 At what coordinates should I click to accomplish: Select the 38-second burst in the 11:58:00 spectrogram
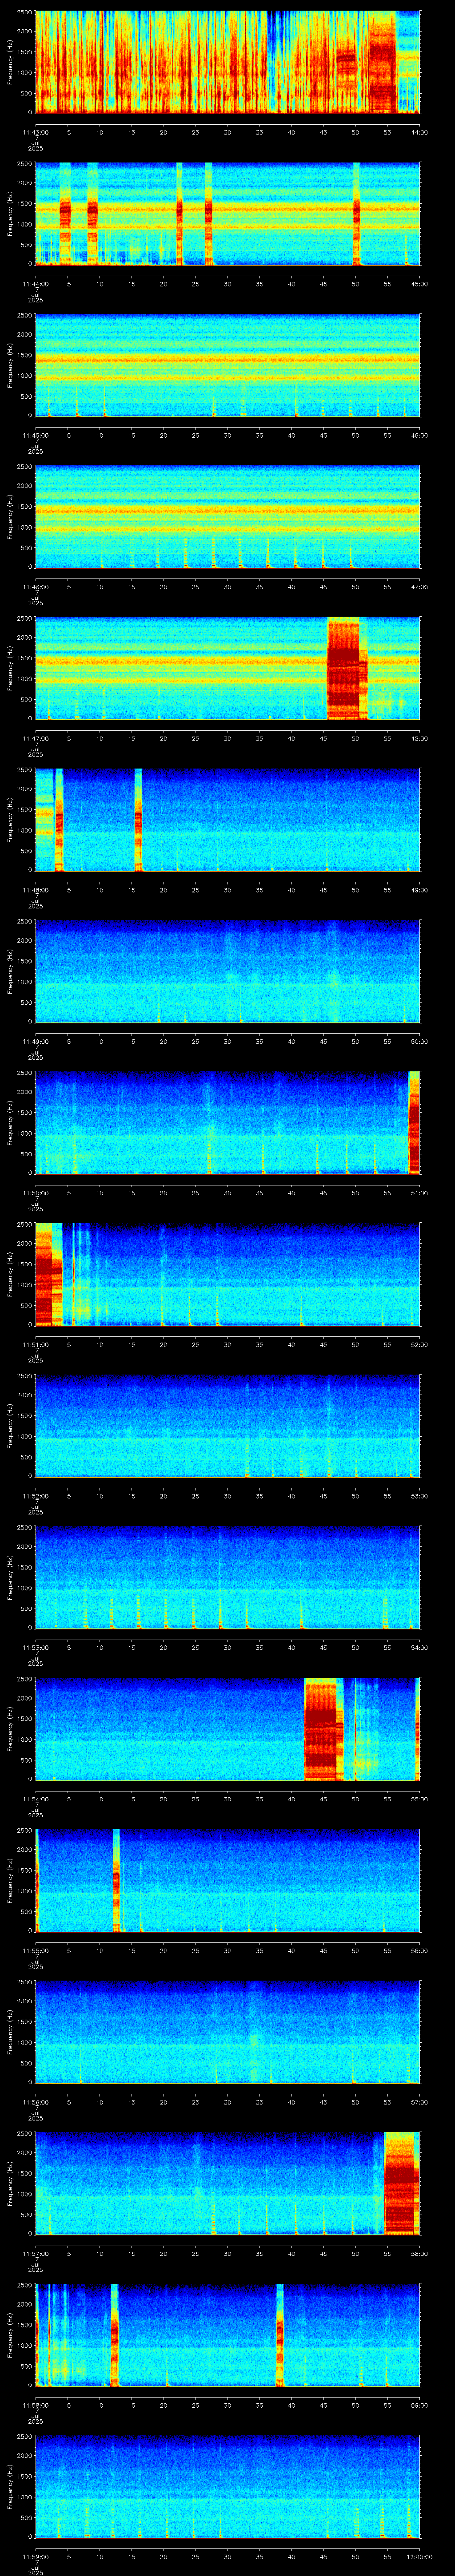click(279, 2335)
